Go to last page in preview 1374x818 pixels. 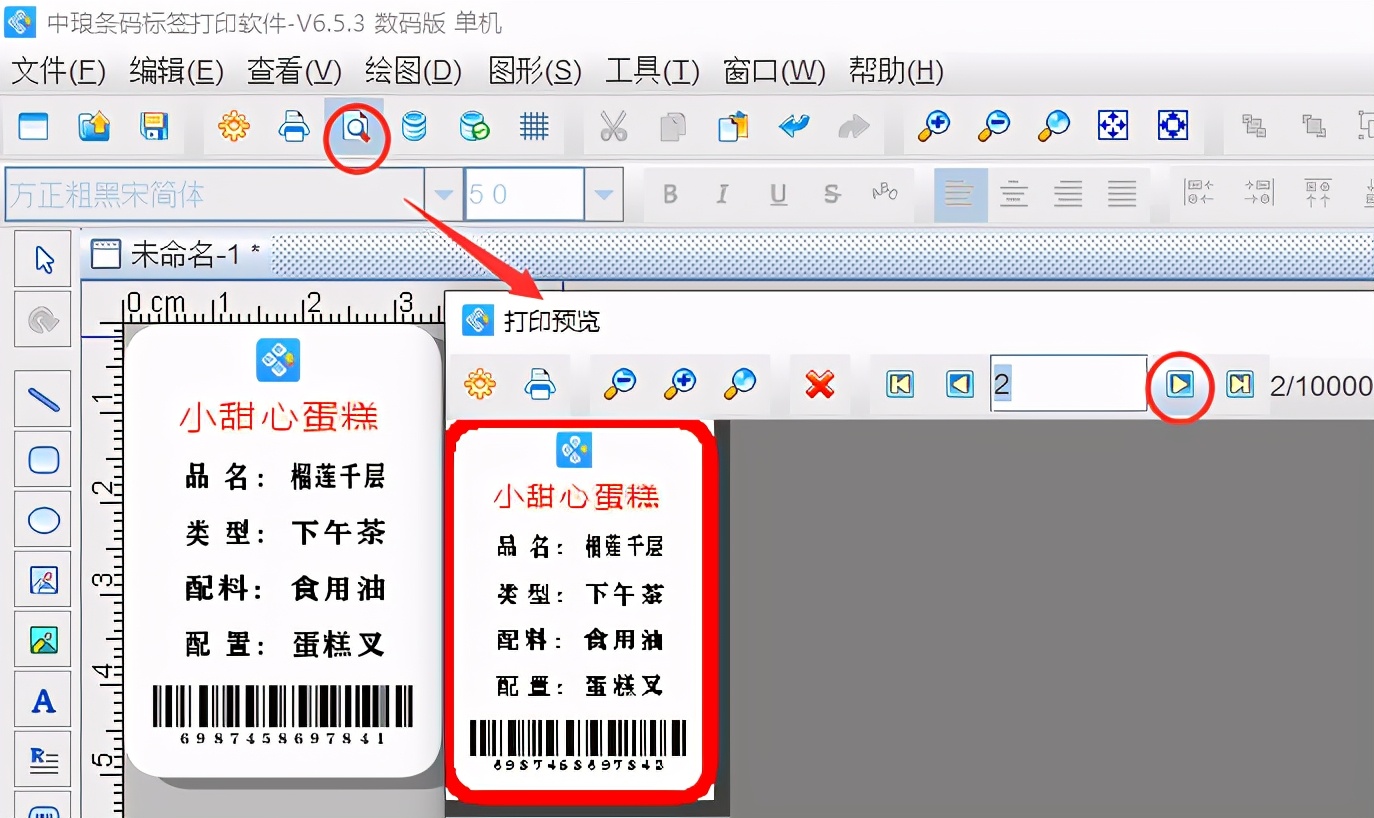pos(1240,384)
